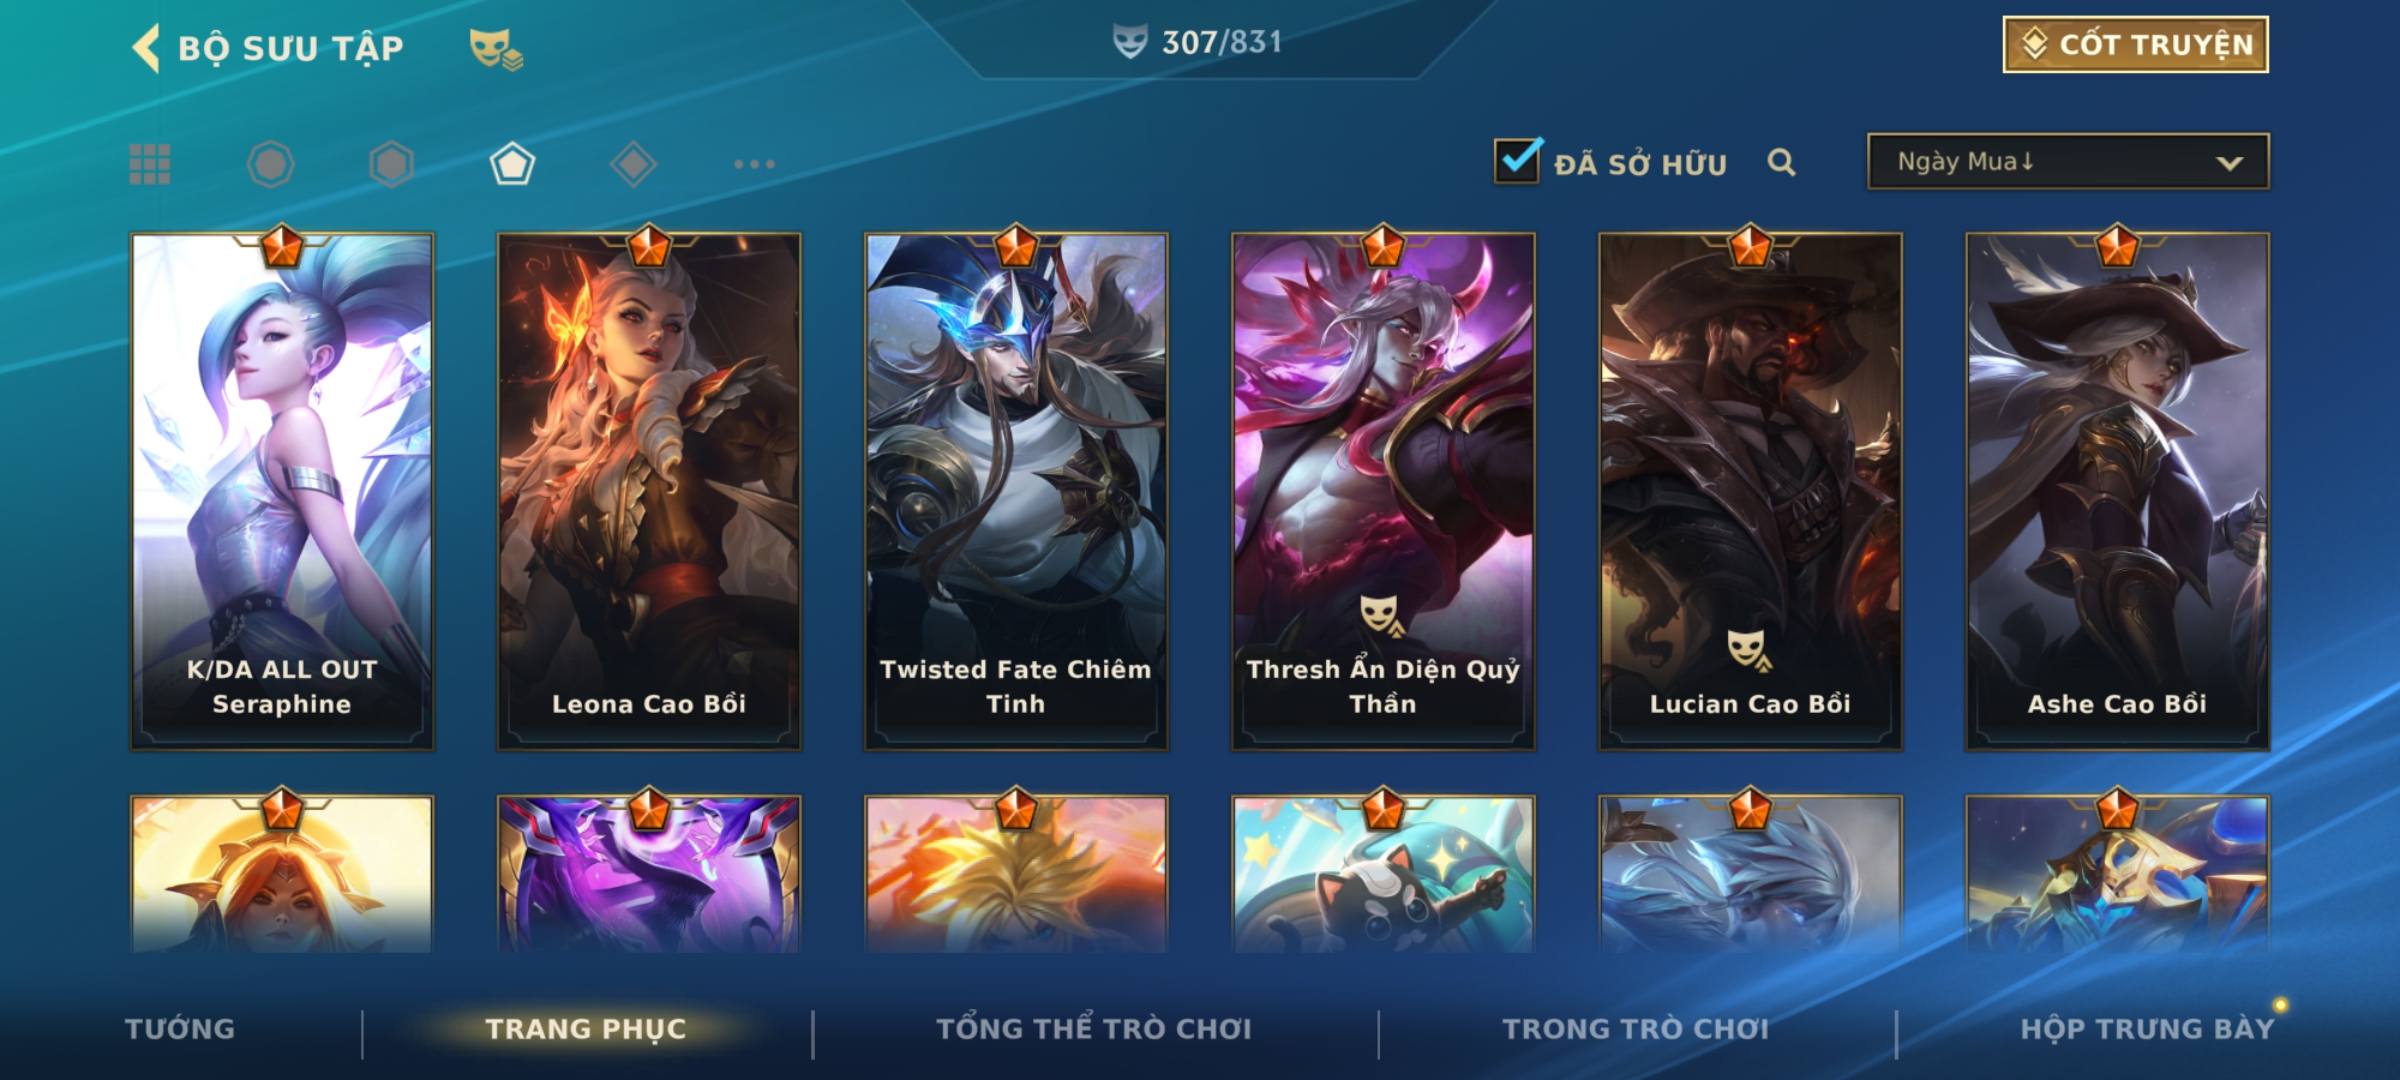Switch to the Tổng Thể Trò Chơi tab
Viewport: 2400px width, 1080px height.
1094,1029
